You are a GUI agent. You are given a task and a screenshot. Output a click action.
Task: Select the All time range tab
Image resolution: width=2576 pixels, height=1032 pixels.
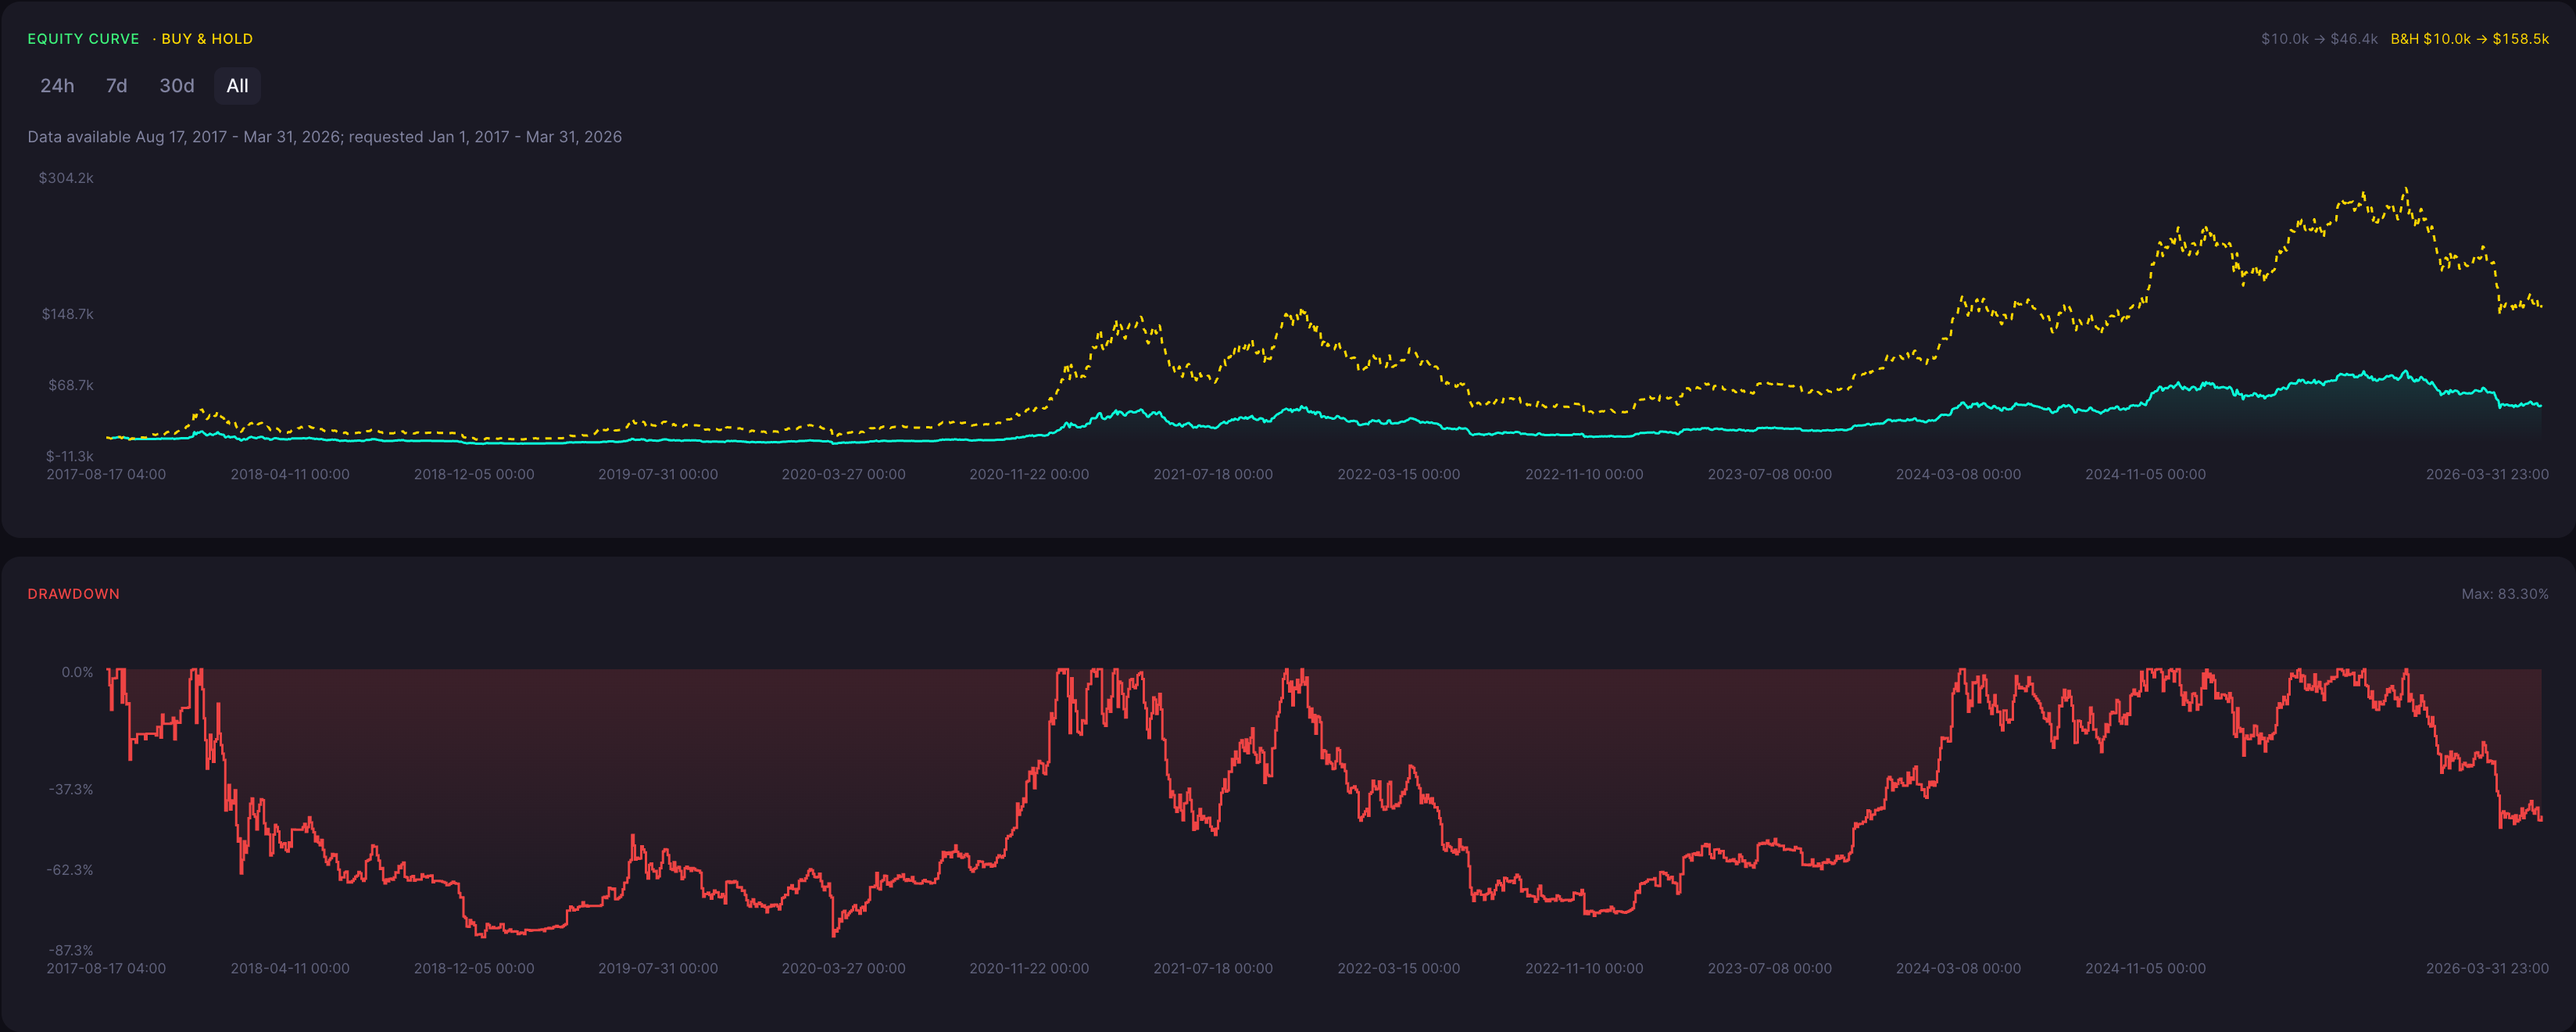237,86
